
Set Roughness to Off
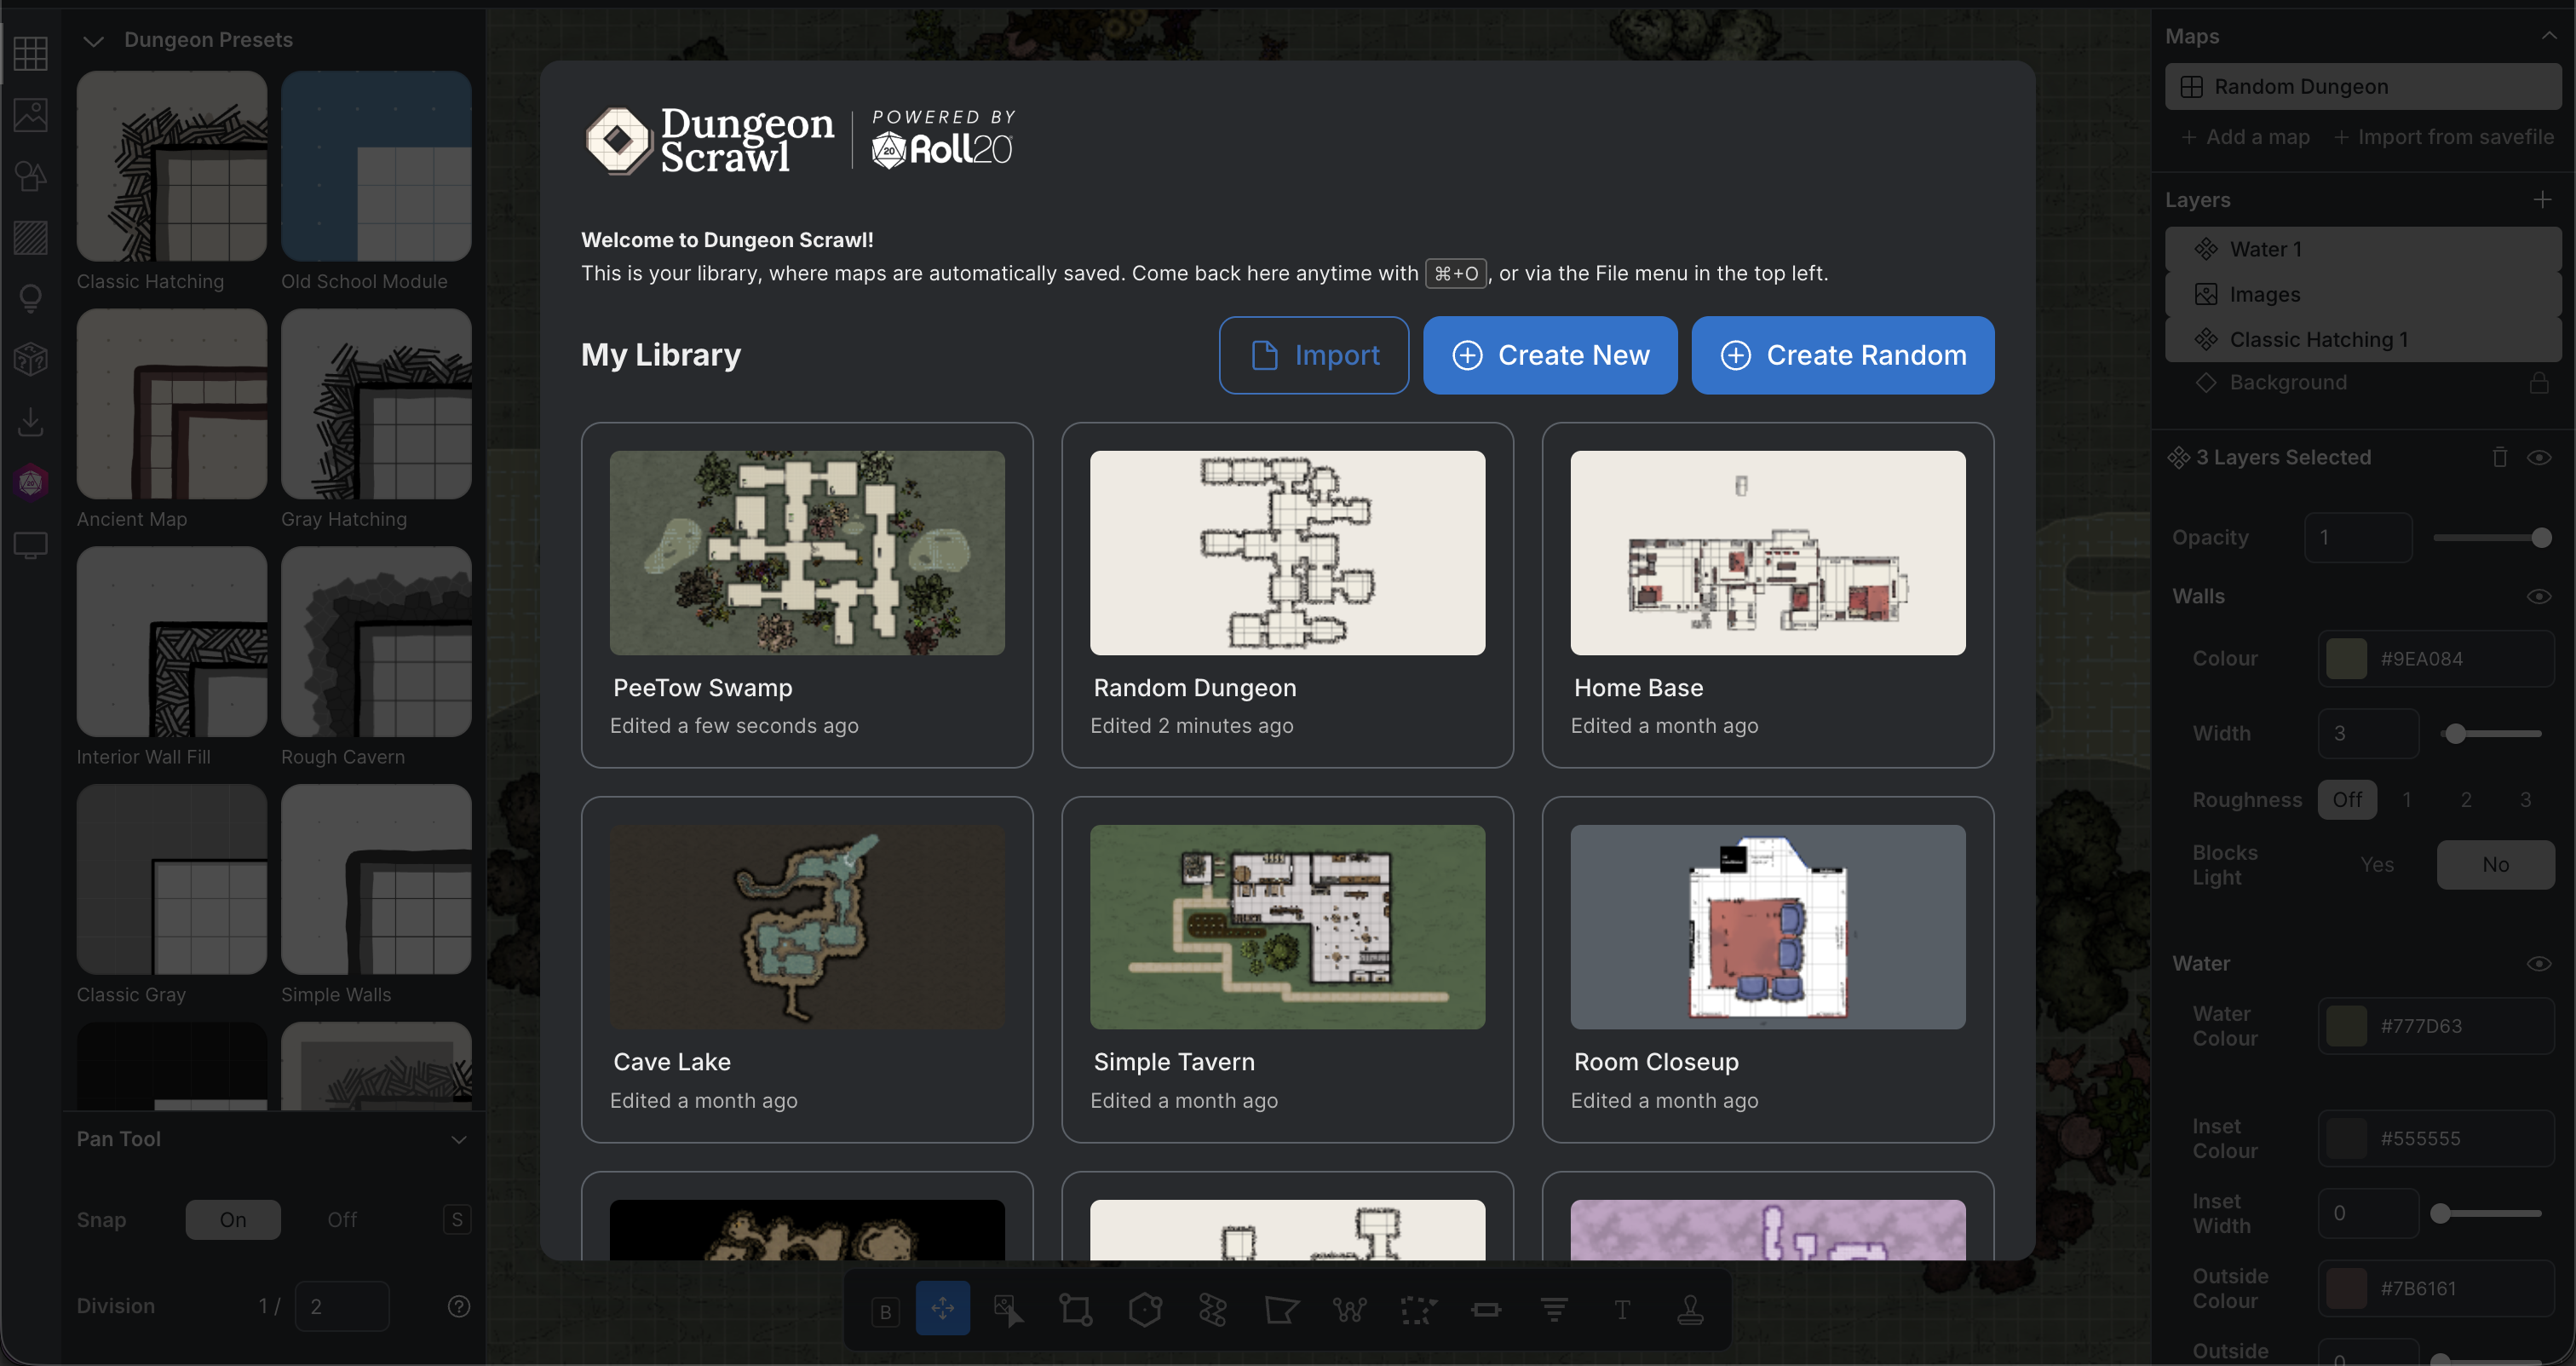click(2347, 799)
